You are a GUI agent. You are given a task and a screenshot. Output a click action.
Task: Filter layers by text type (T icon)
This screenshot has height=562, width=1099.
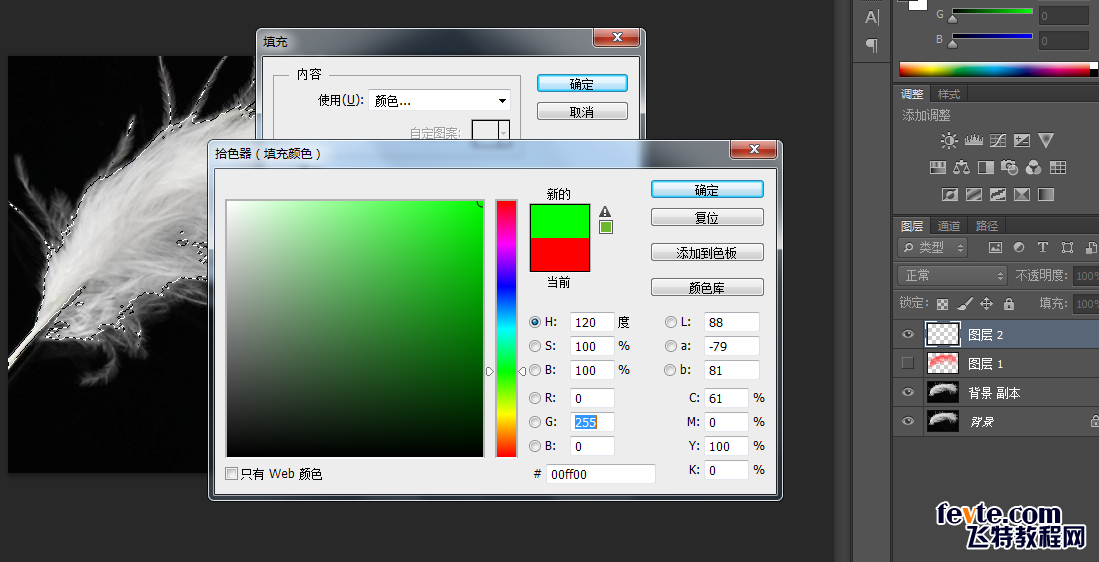click(x=1043, y=247)
